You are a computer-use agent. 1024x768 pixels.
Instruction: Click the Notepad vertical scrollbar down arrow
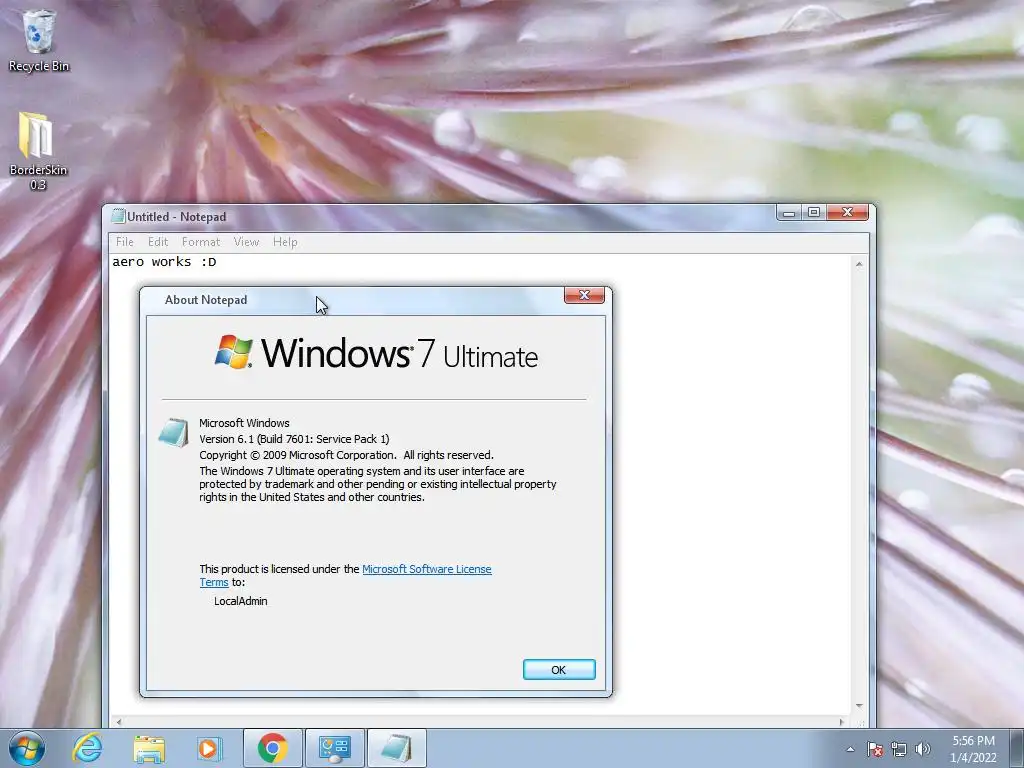pyautogui.click(x=859, y=706)
